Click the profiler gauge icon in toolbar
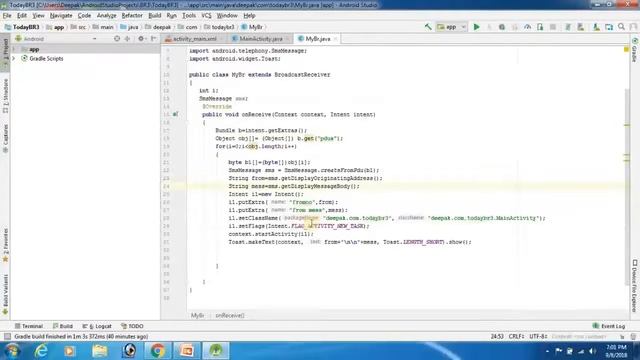This screenshot has width=640, height=360. pos(527,27)
